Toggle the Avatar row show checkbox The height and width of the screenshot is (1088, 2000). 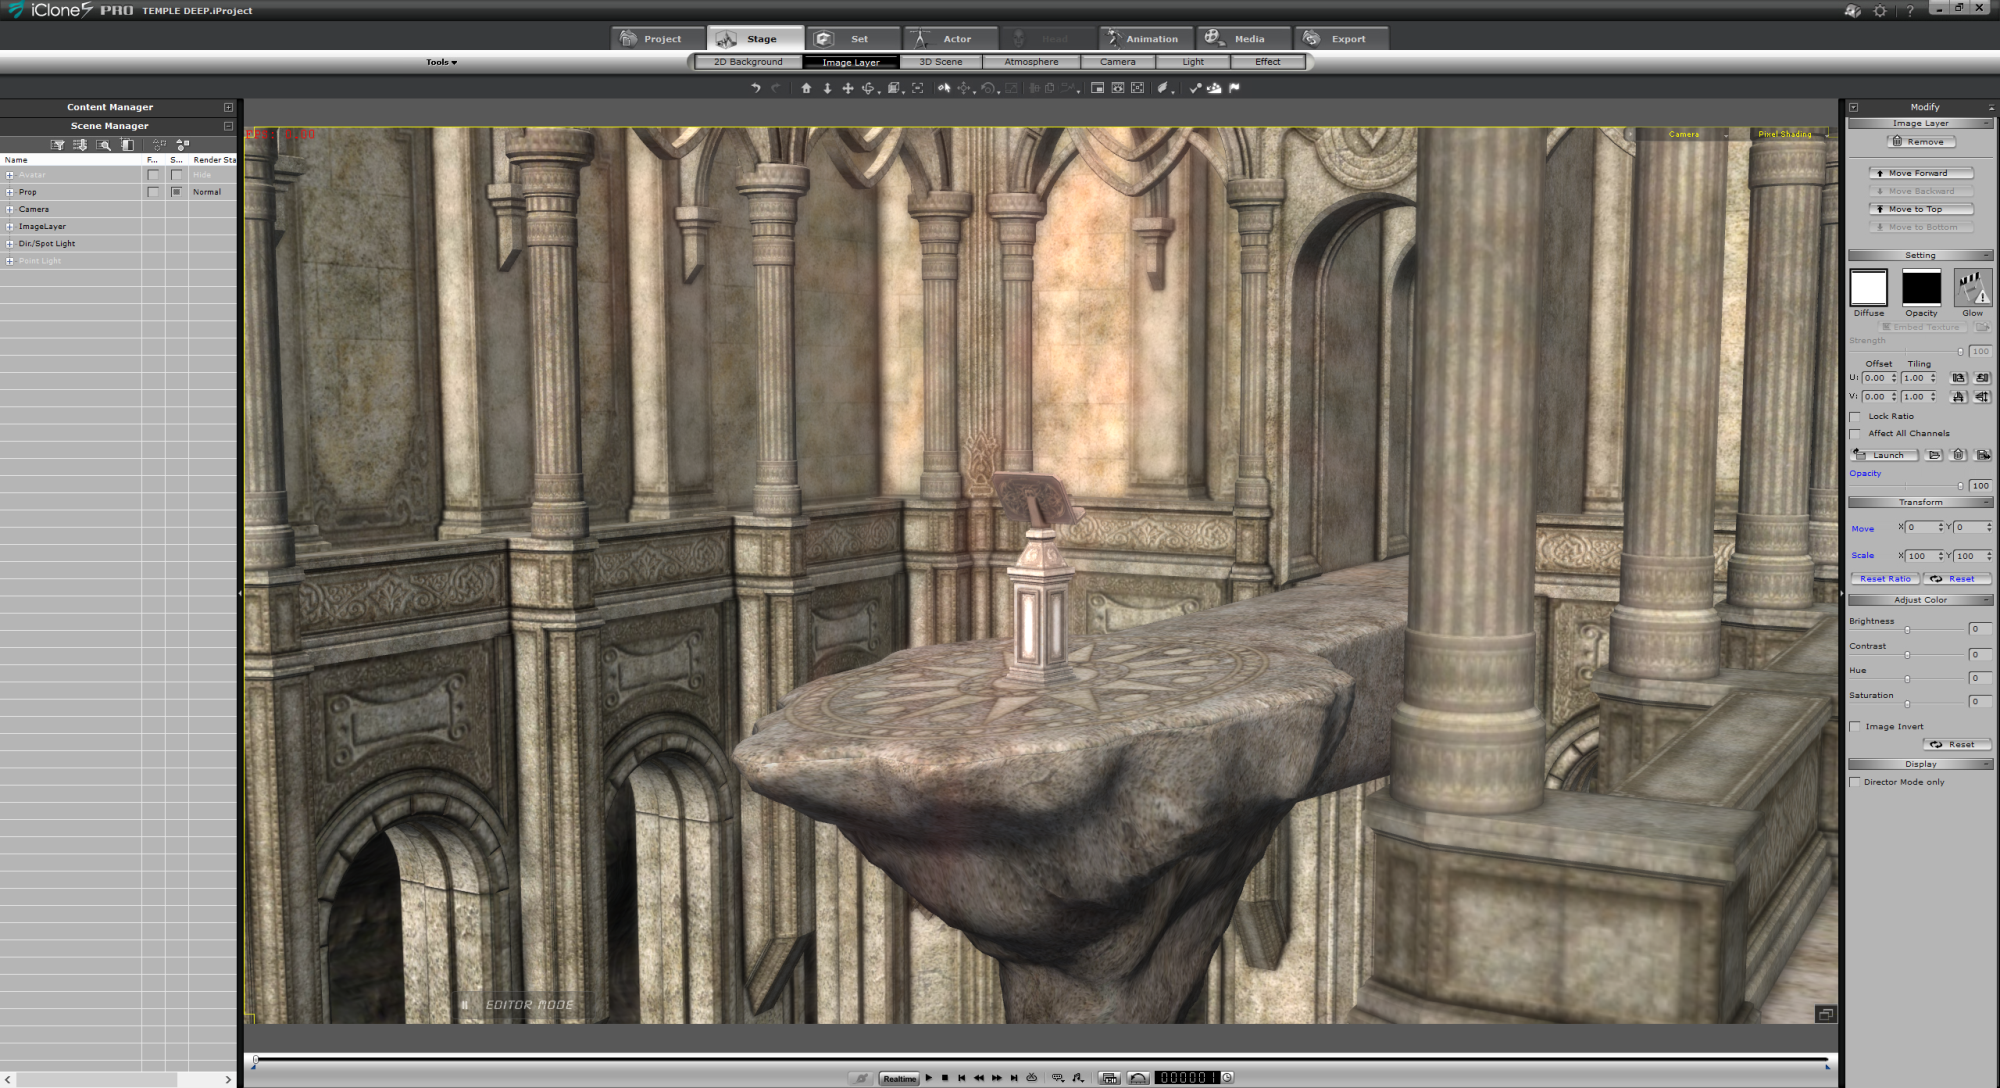(x=176, y=175)
